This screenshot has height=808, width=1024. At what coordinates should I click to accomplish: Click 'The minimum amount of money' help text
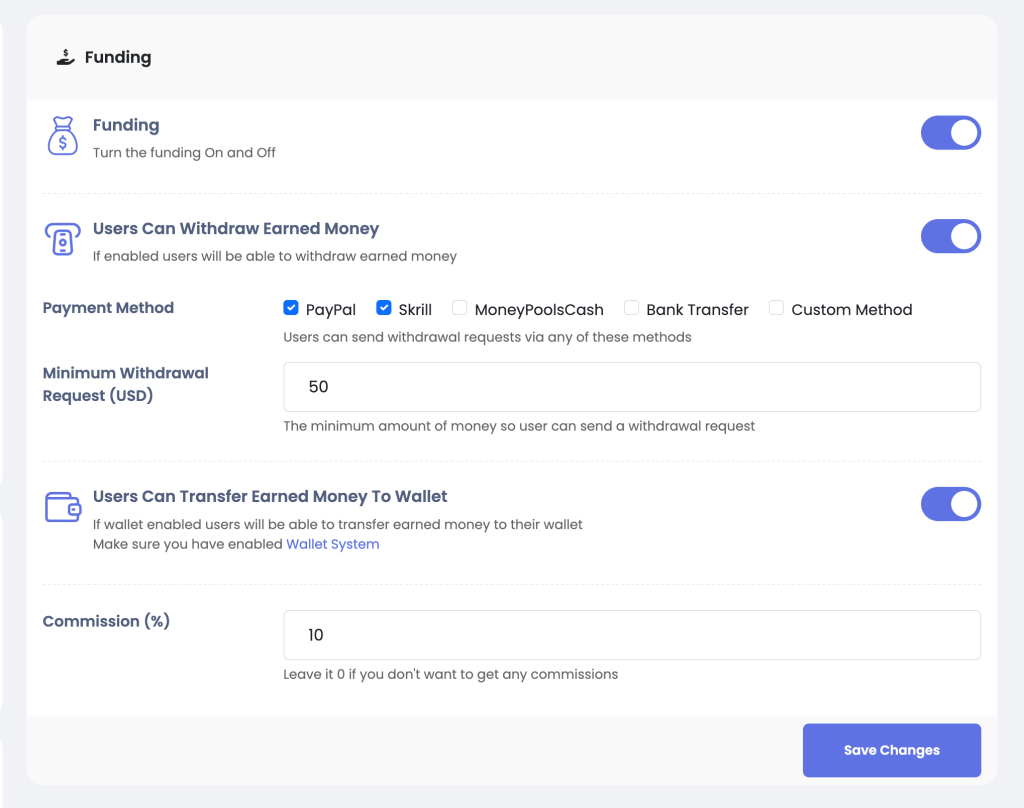click(519, 426)
